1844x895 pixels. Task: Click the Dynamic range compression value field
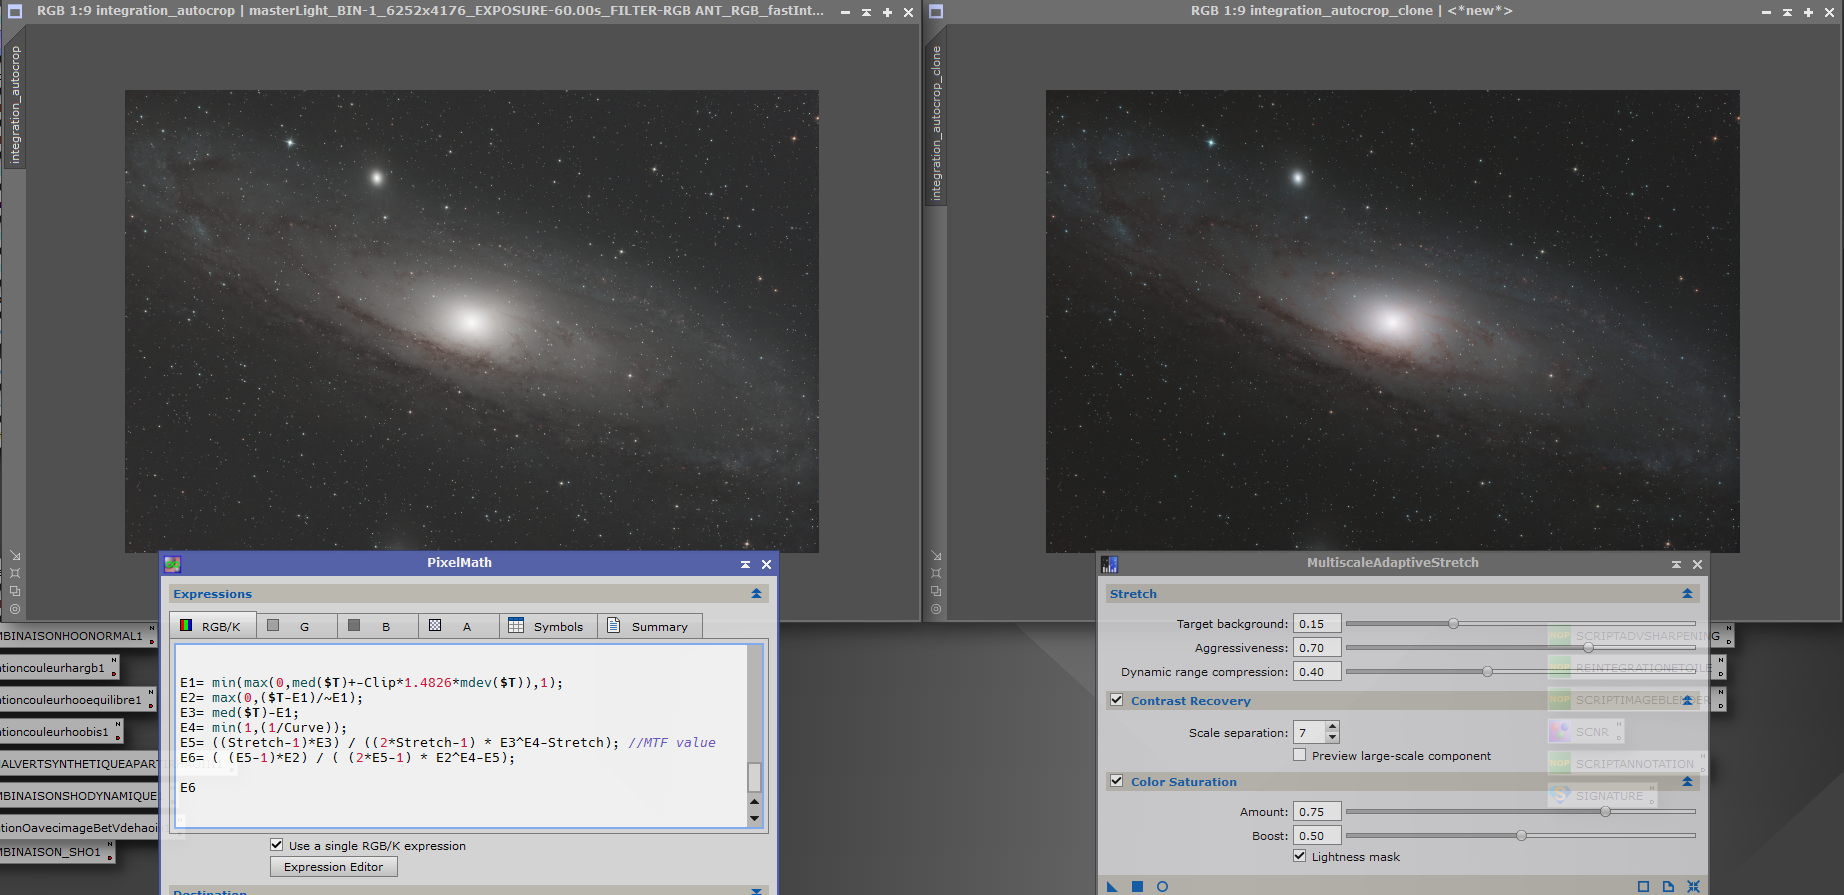click(x=1317, y=672)
